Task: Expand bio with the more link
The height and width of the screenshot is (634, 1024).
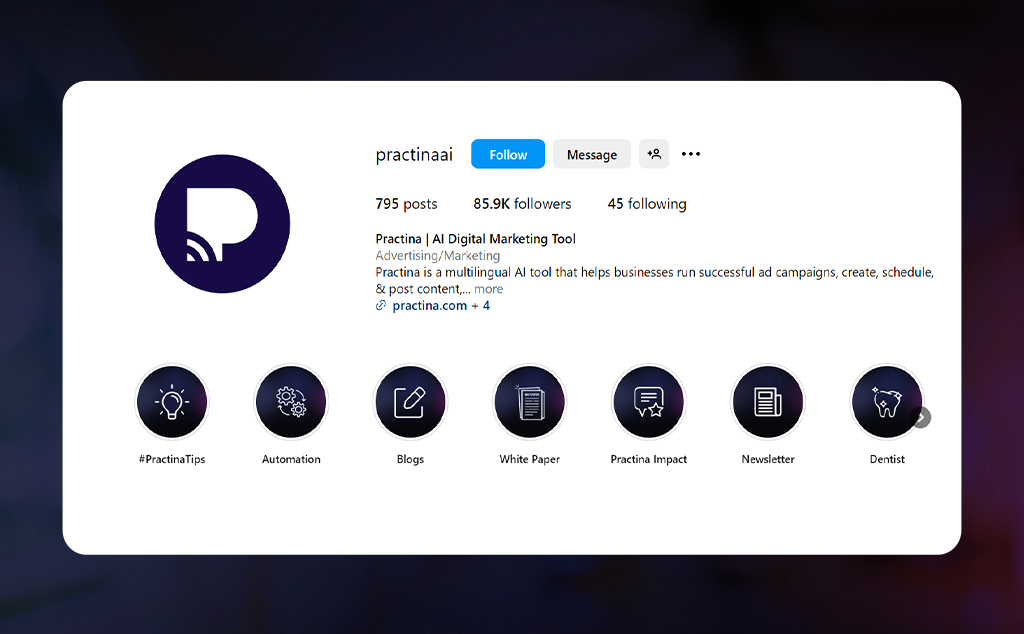Action: (488, 289)
